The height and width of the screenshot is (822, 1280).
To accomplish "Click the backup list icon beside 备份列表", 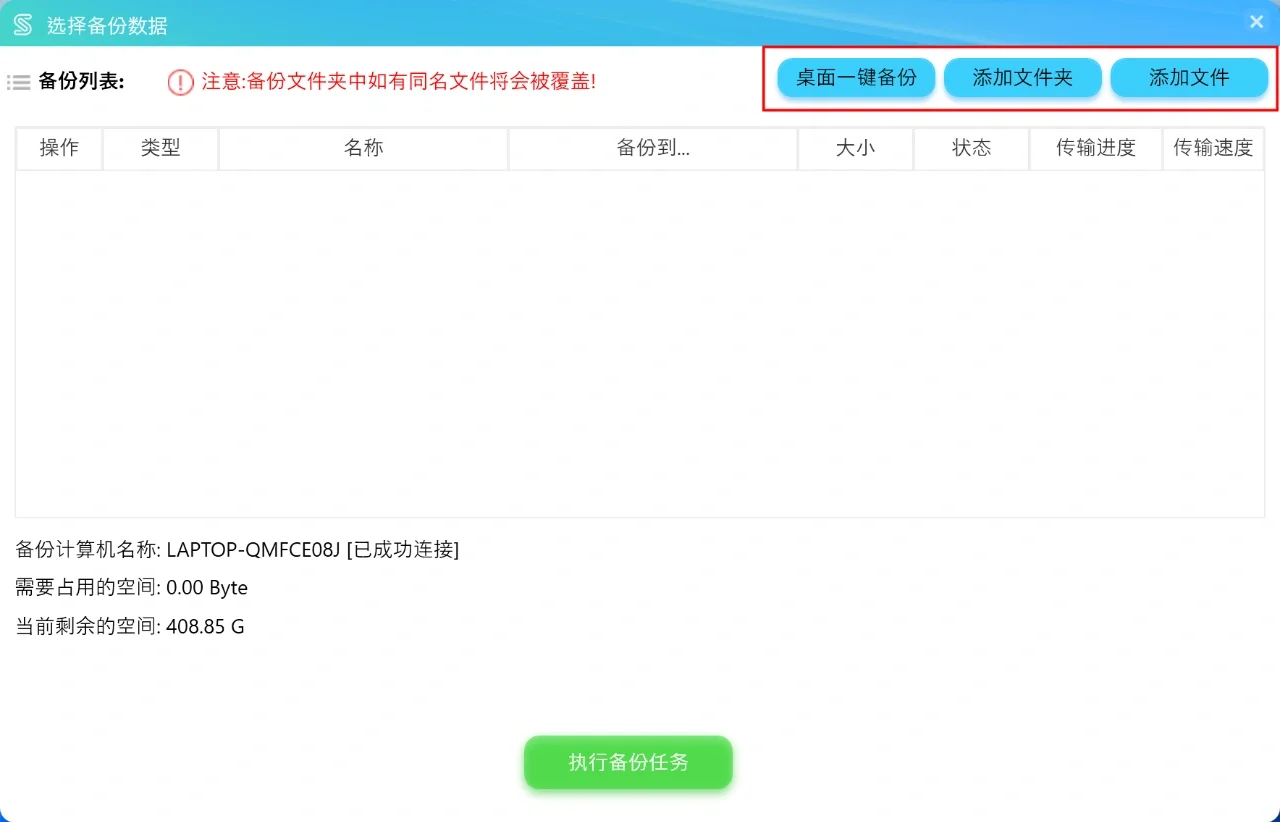I will (x=19, y=82).
